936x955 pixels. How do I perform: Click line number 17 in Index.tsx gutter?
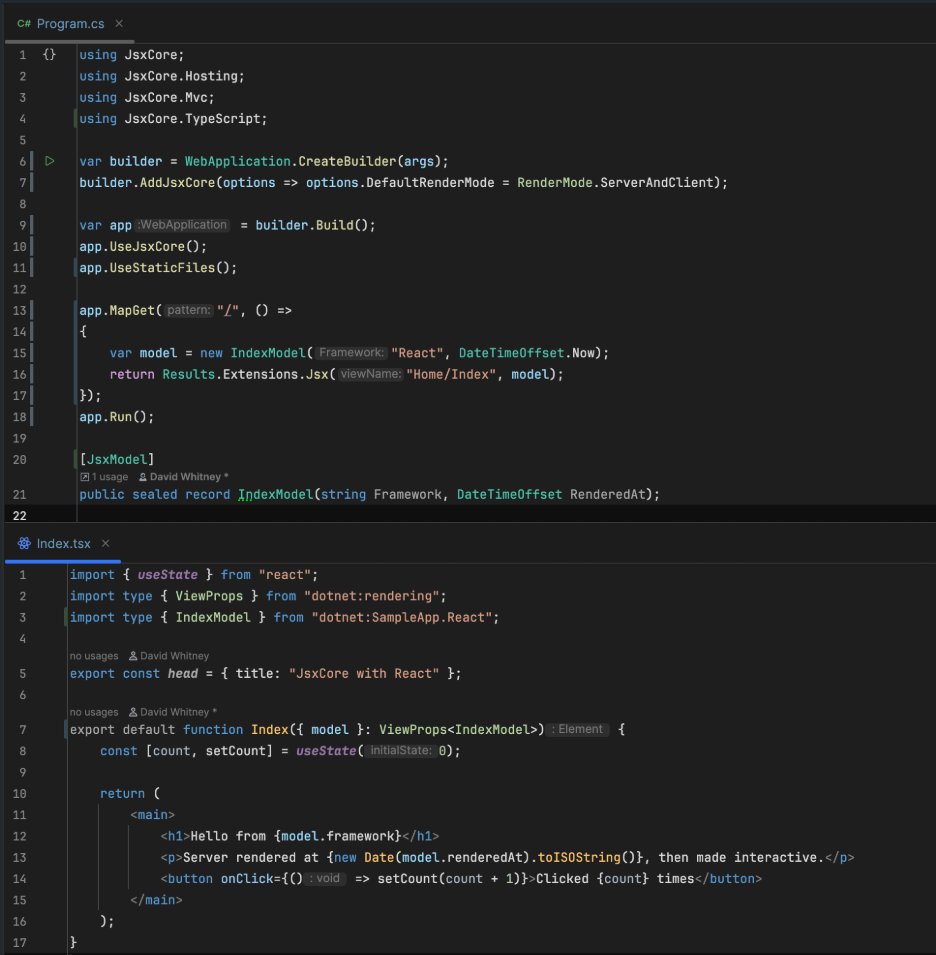click(x=19, y=943)
